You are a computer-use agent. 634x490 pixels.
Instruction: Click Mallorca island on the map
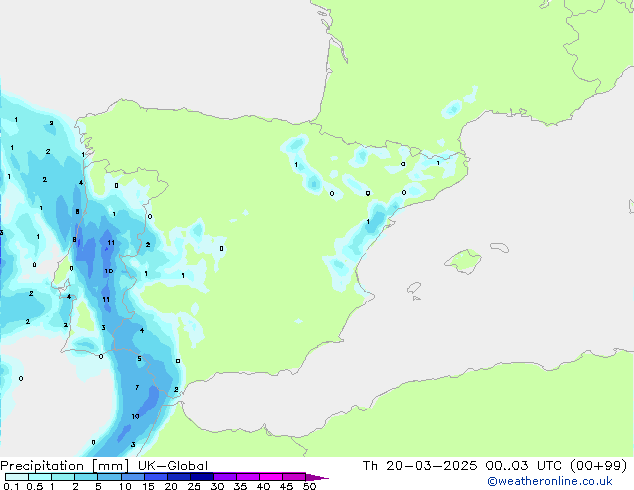pos(464,261)
